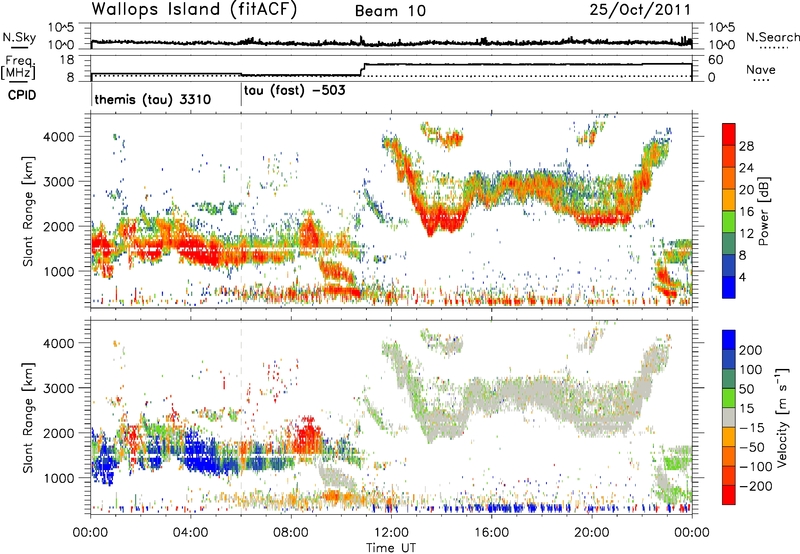Viewport: 800px width, 554px height.
Task: Click the date '25/Oct/2011'
Action: point(640,10)
